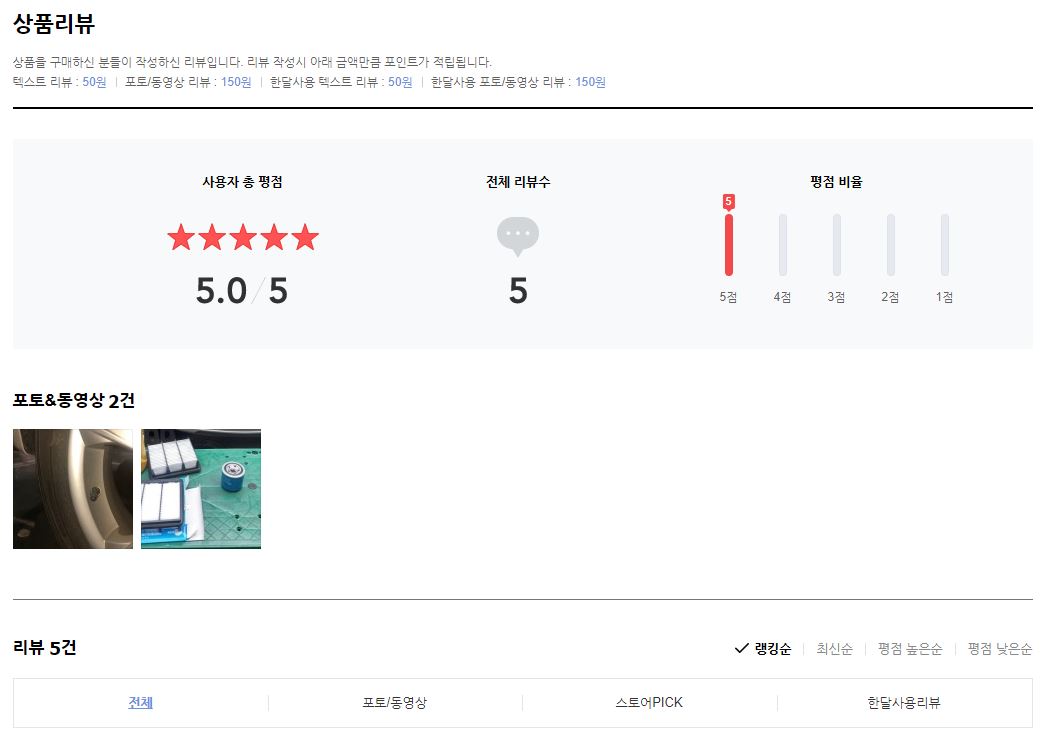This screenshot has width=1061, height=743.
Task: Sort reviews by 평점 높은순
Action: tap(910, 649)
